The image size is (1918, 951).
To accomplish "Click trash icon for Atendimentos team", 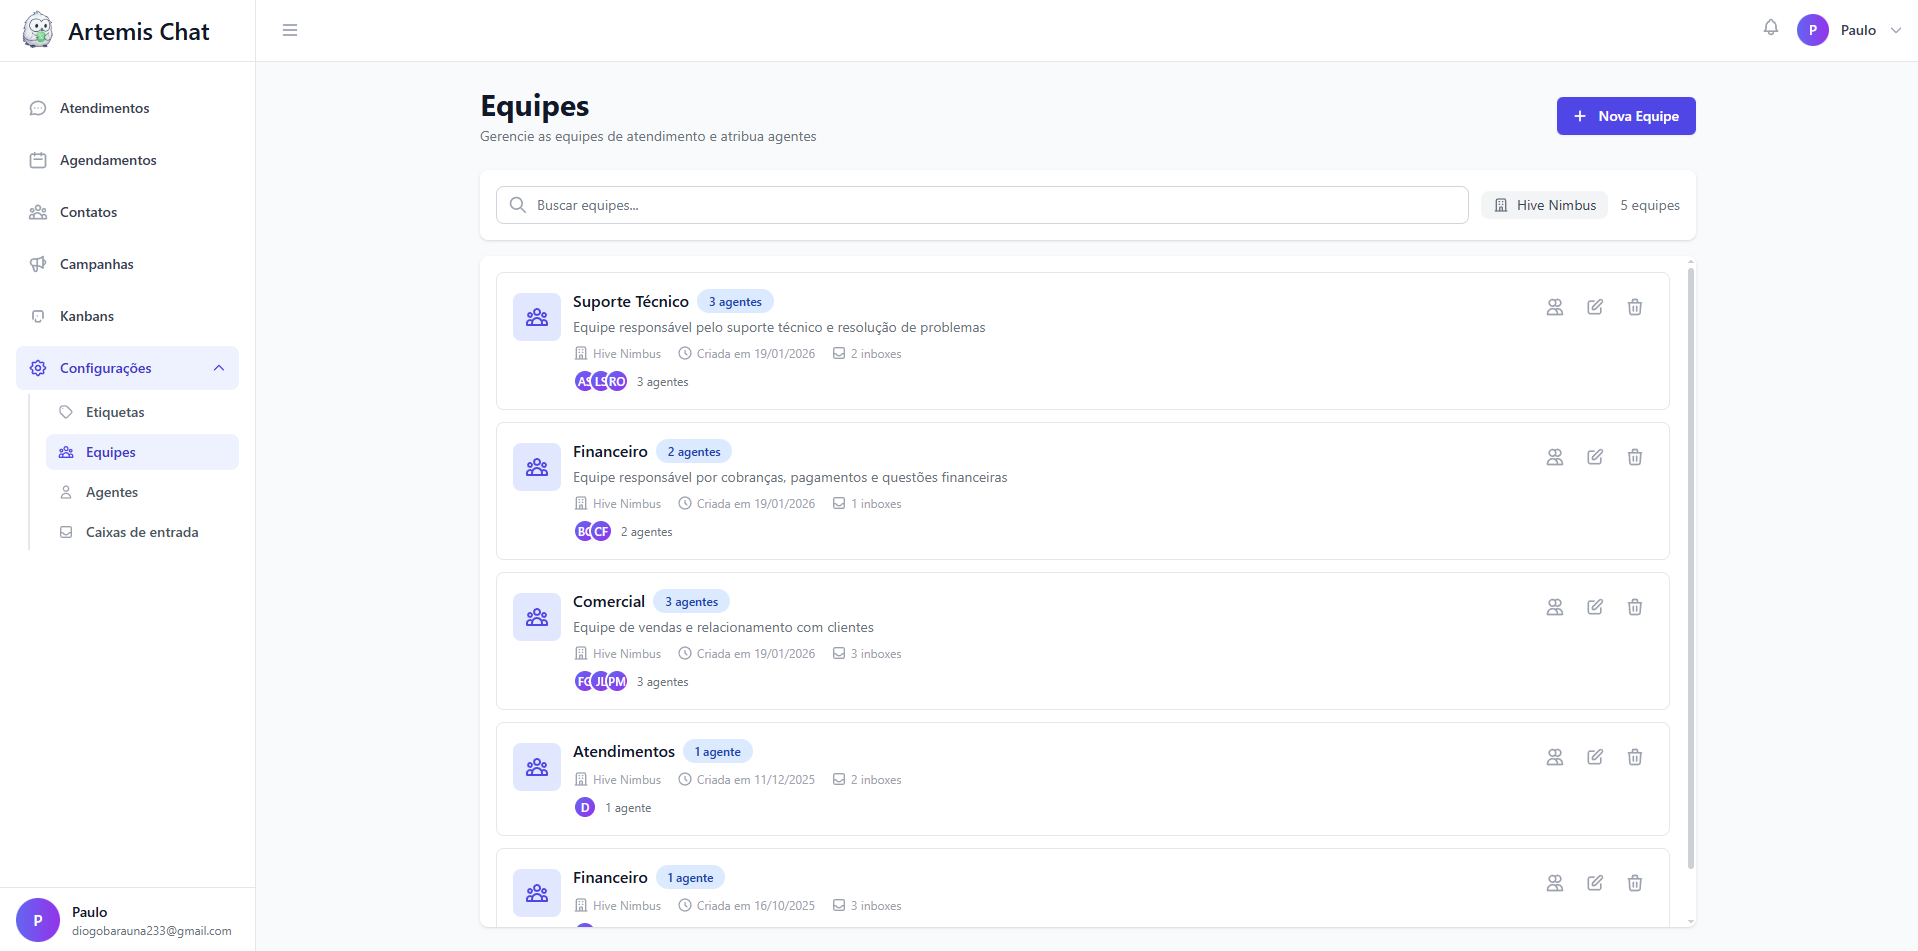I will [1634, 757].
